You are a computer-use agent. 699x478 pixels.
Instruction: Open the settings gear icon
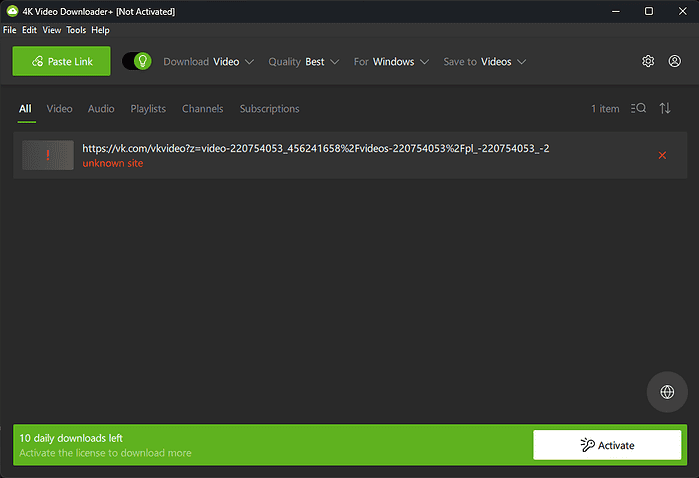tap(648, 61)
